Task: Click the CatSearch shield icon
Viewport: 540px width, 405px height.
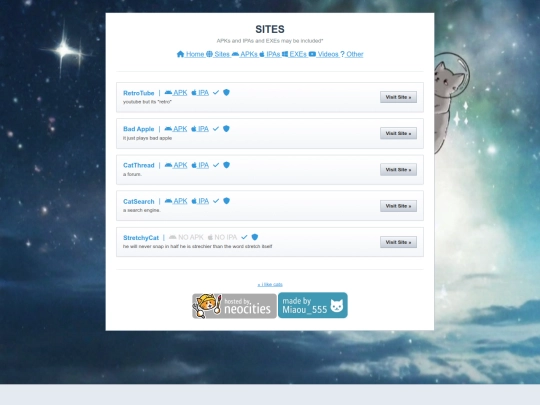Action: coord(226,201)
